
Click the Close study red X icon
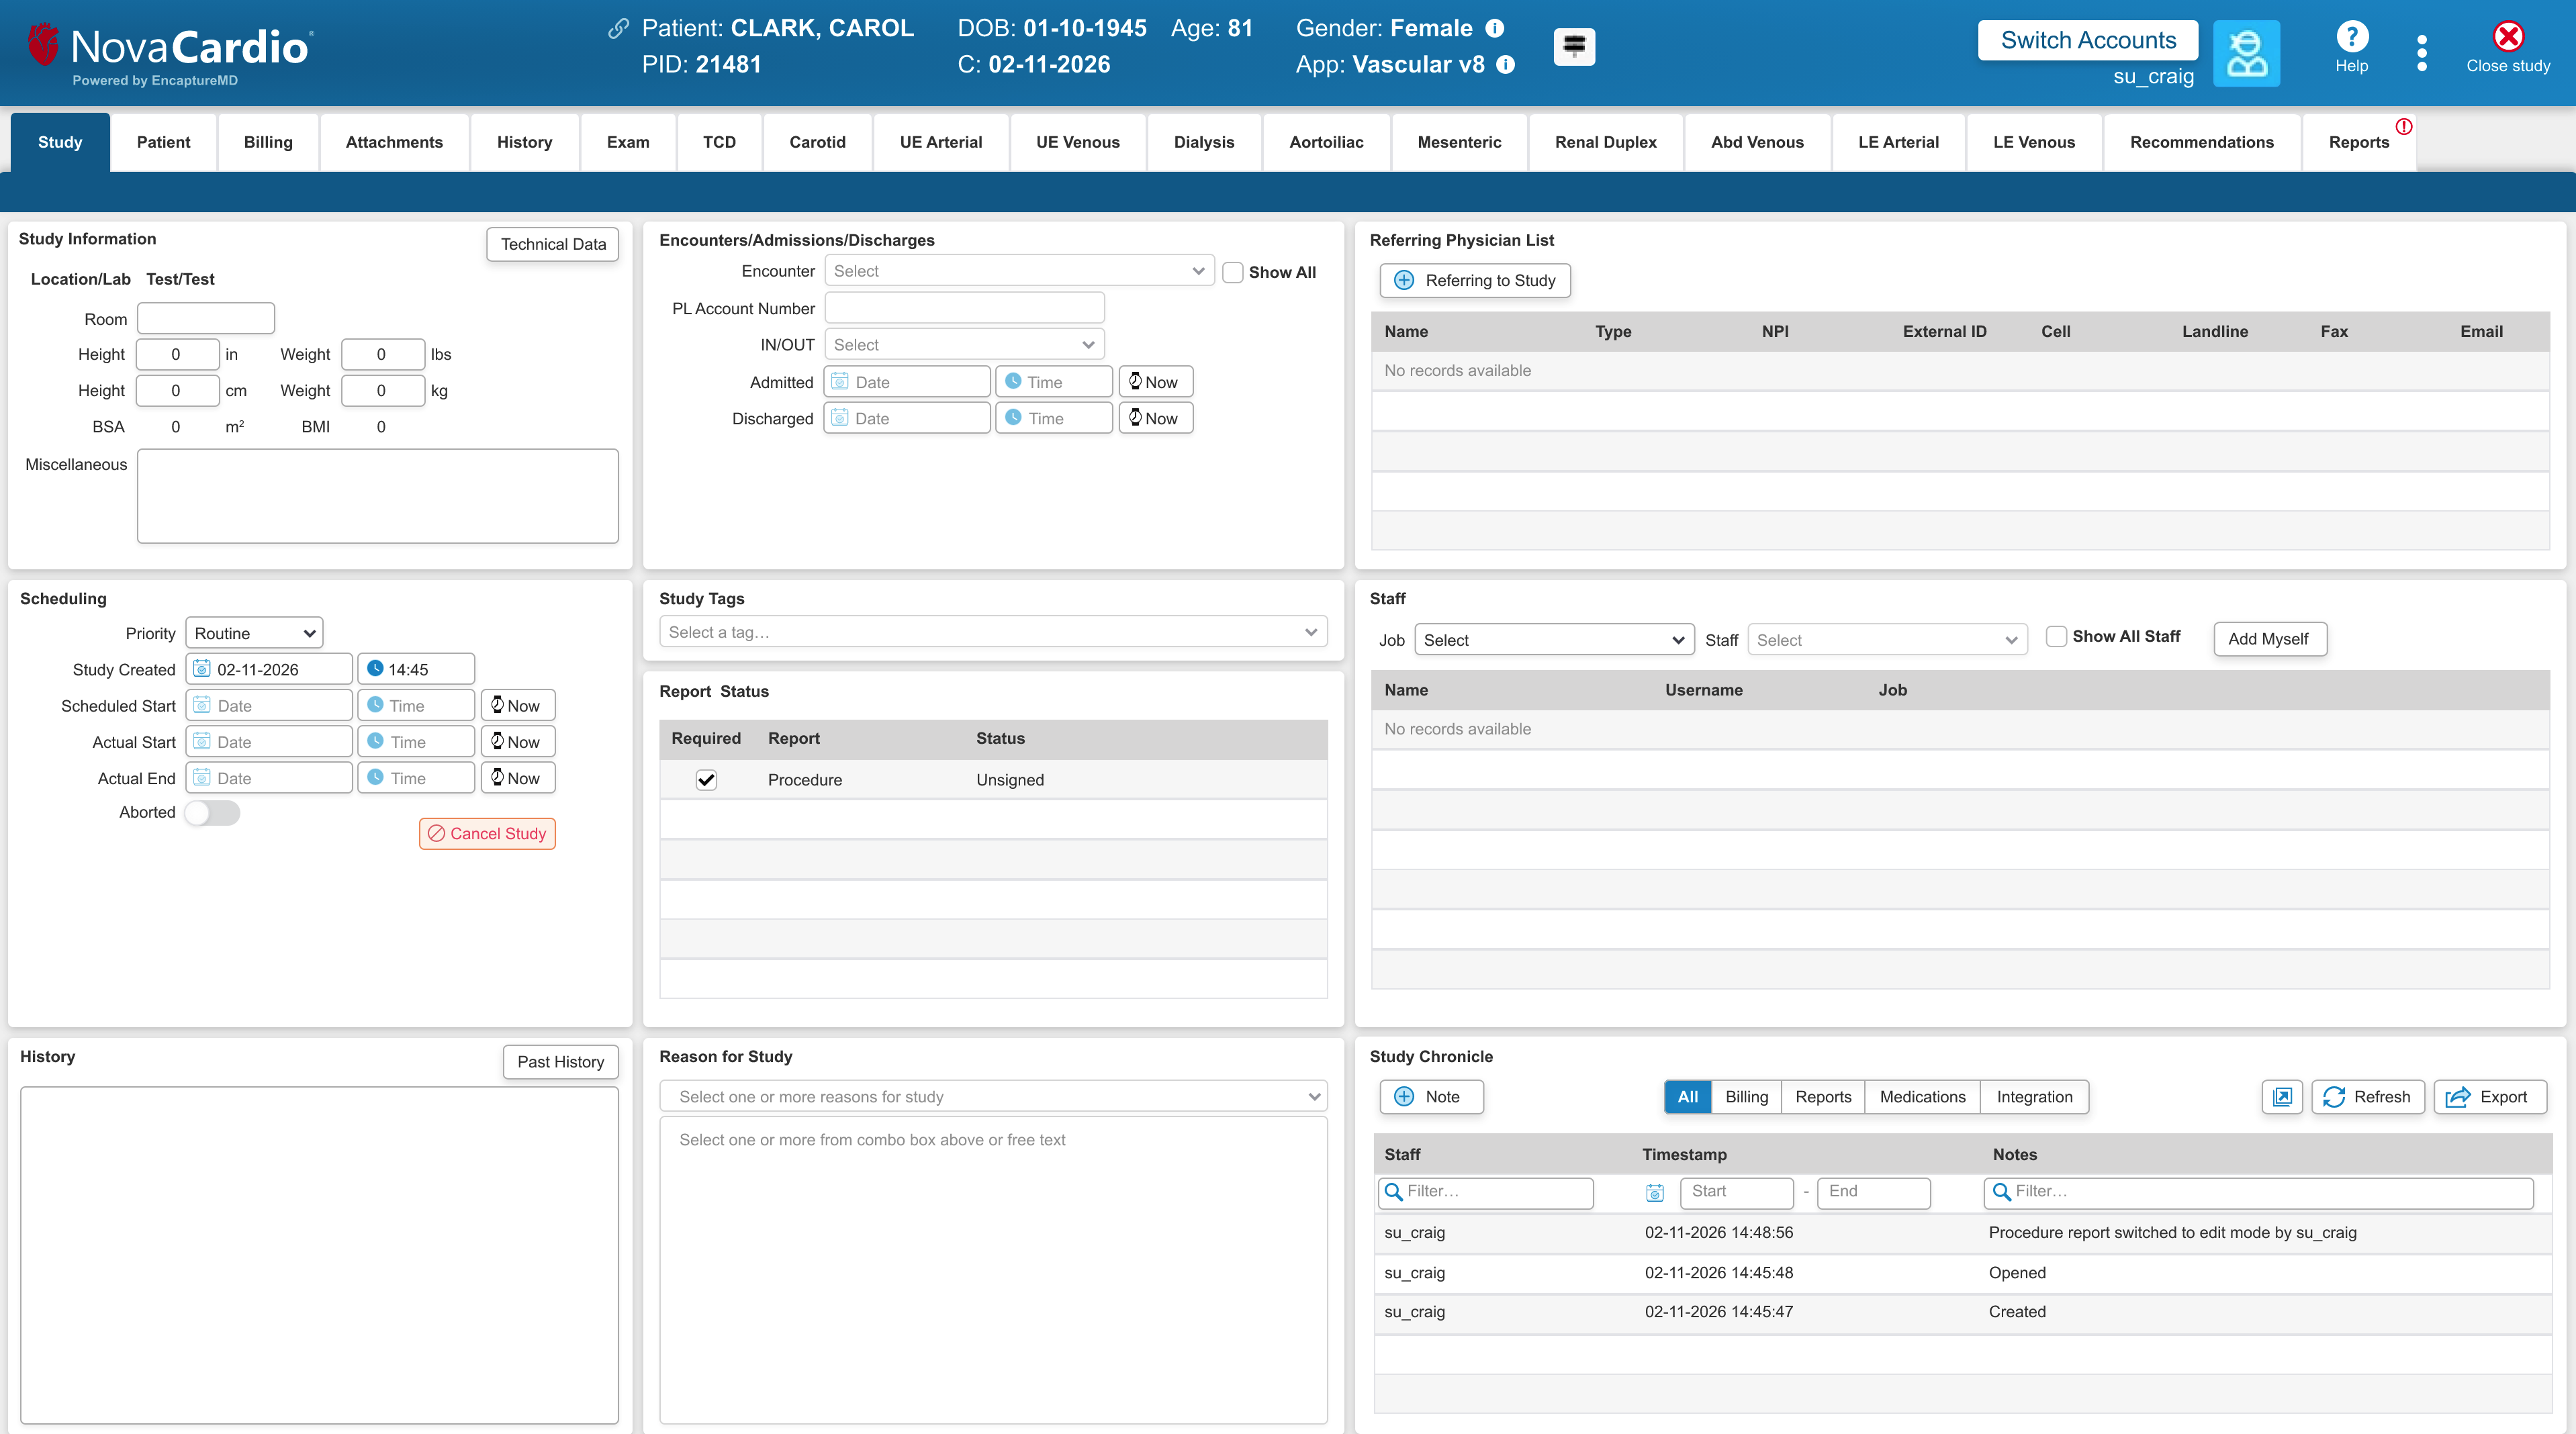coord(2508,36)
